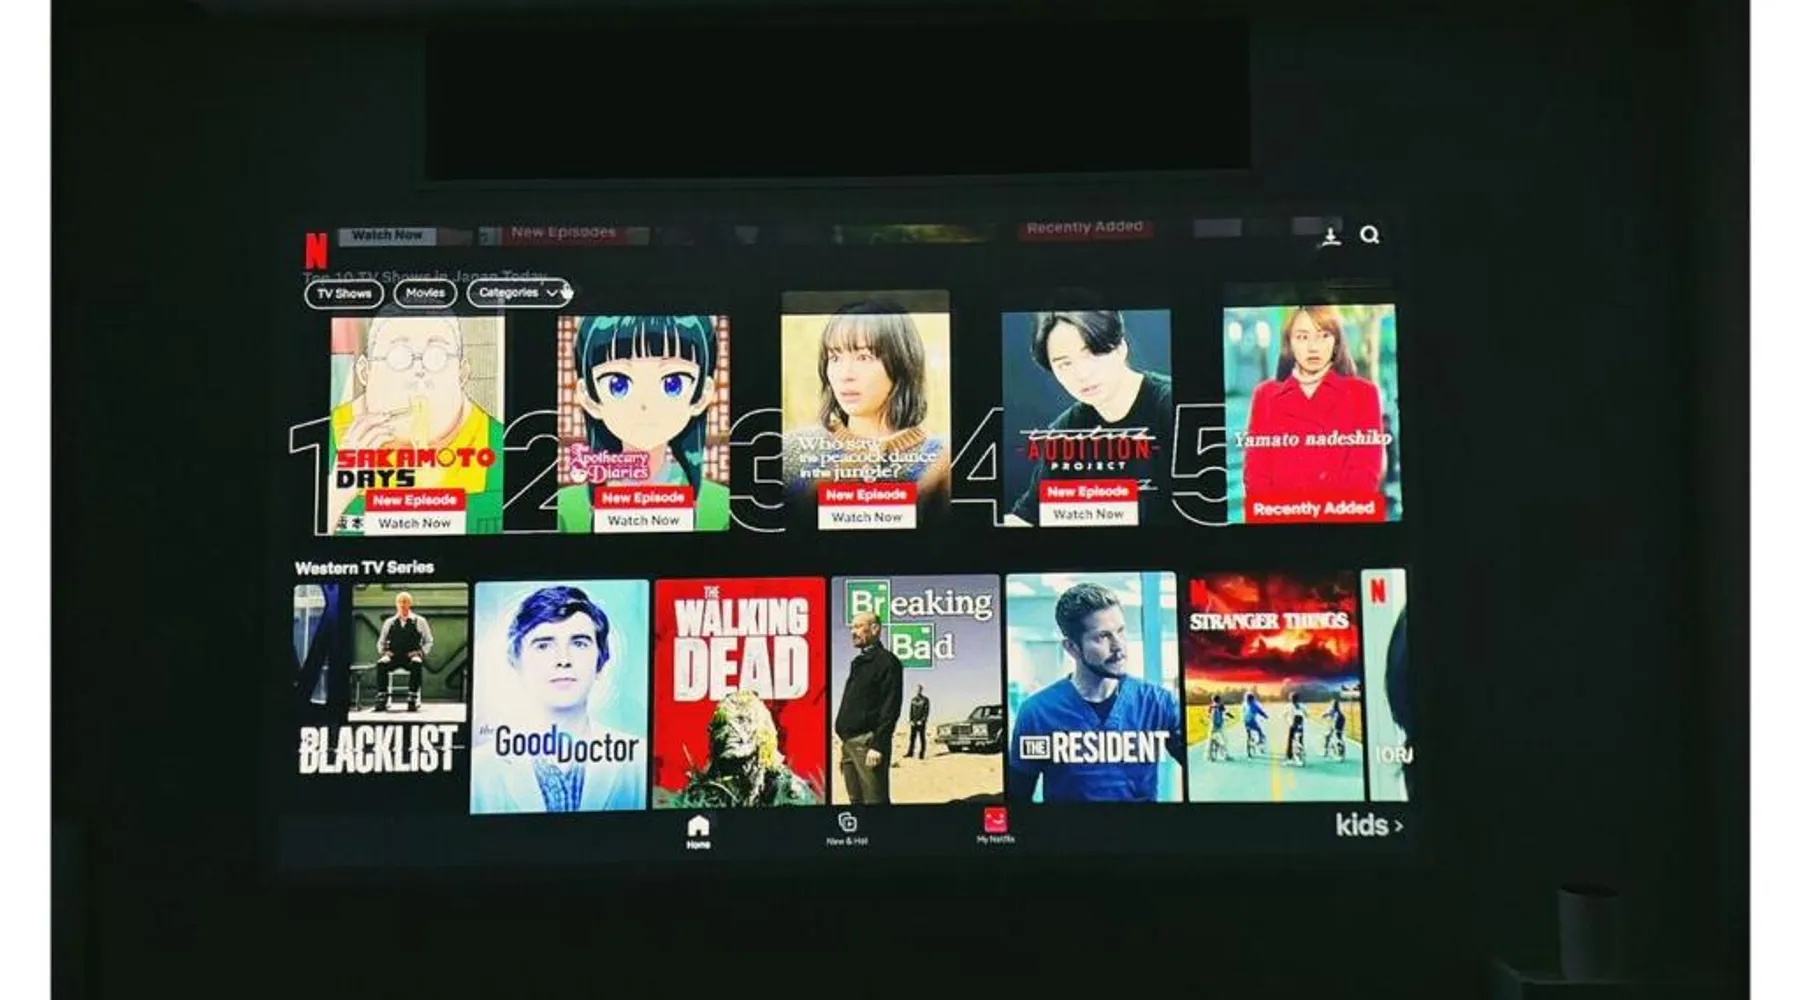1800x1000 pixels.
Task: Select the TV Shows filter
Action: tap(344, 294)
